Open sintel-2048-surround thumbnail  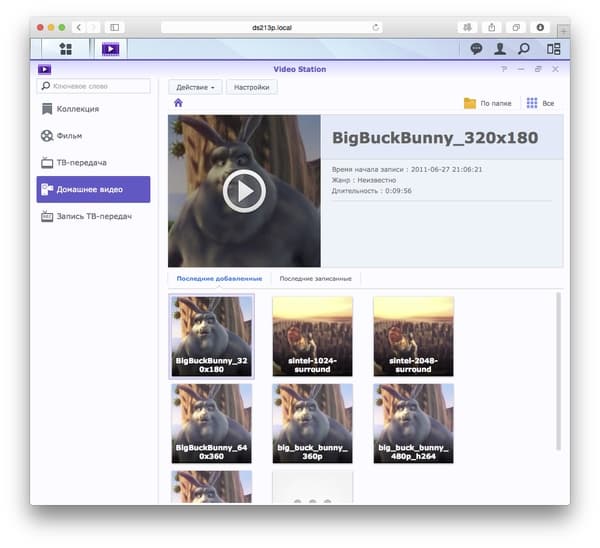pyautogui.click(x=413, y=336)
